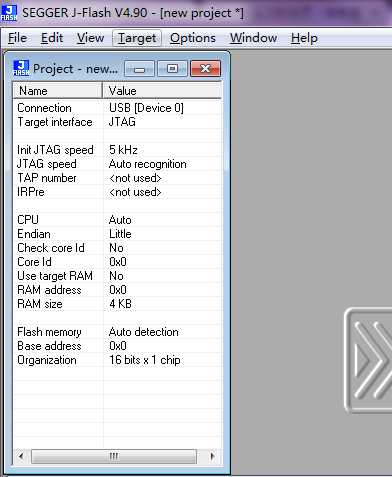Image resolution: width=392 pixels, height=477 pixels.
Task: Select the Base address row name
Action: point(49,346)
